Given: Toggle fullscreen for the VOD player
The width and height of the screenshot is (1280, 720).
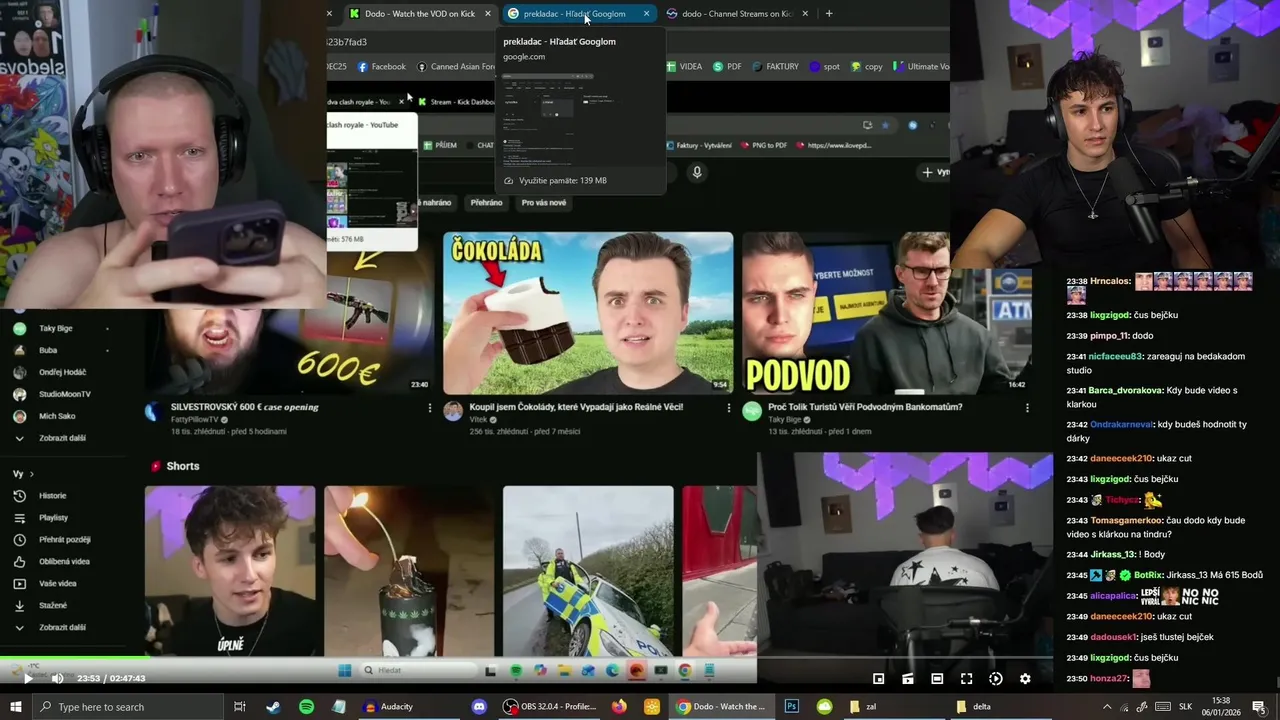Looking at the screenshot, I should 966,678.
